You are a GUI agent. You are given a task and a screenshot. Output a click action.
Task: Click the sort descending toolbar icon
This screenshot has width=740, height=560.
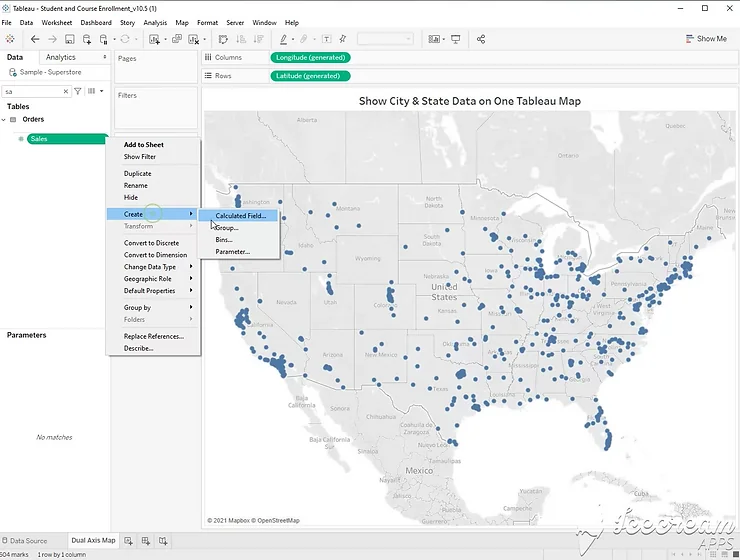coord(258,39)
